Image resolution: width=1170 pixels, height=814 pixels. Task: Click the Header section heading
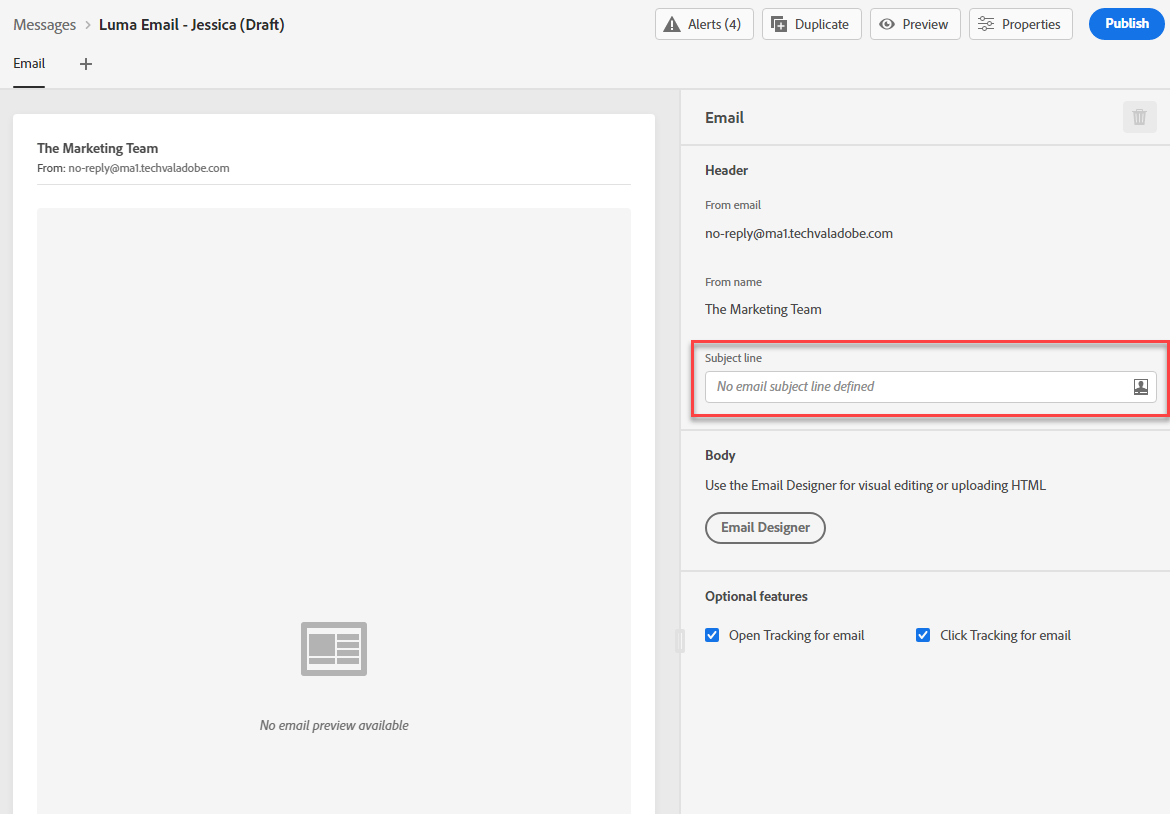[727, 171]
